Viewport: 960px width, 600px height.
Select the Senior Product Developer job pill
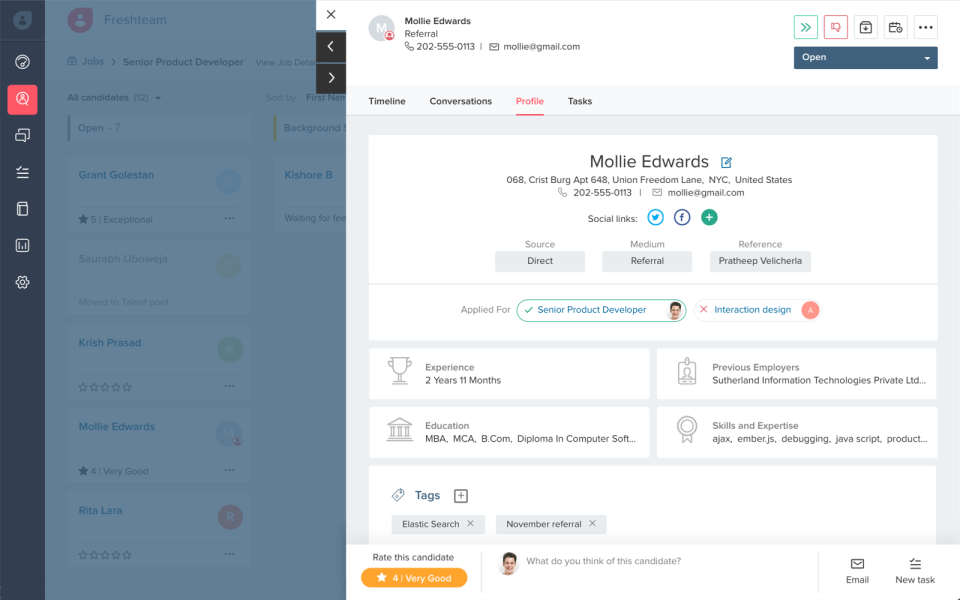601,310
